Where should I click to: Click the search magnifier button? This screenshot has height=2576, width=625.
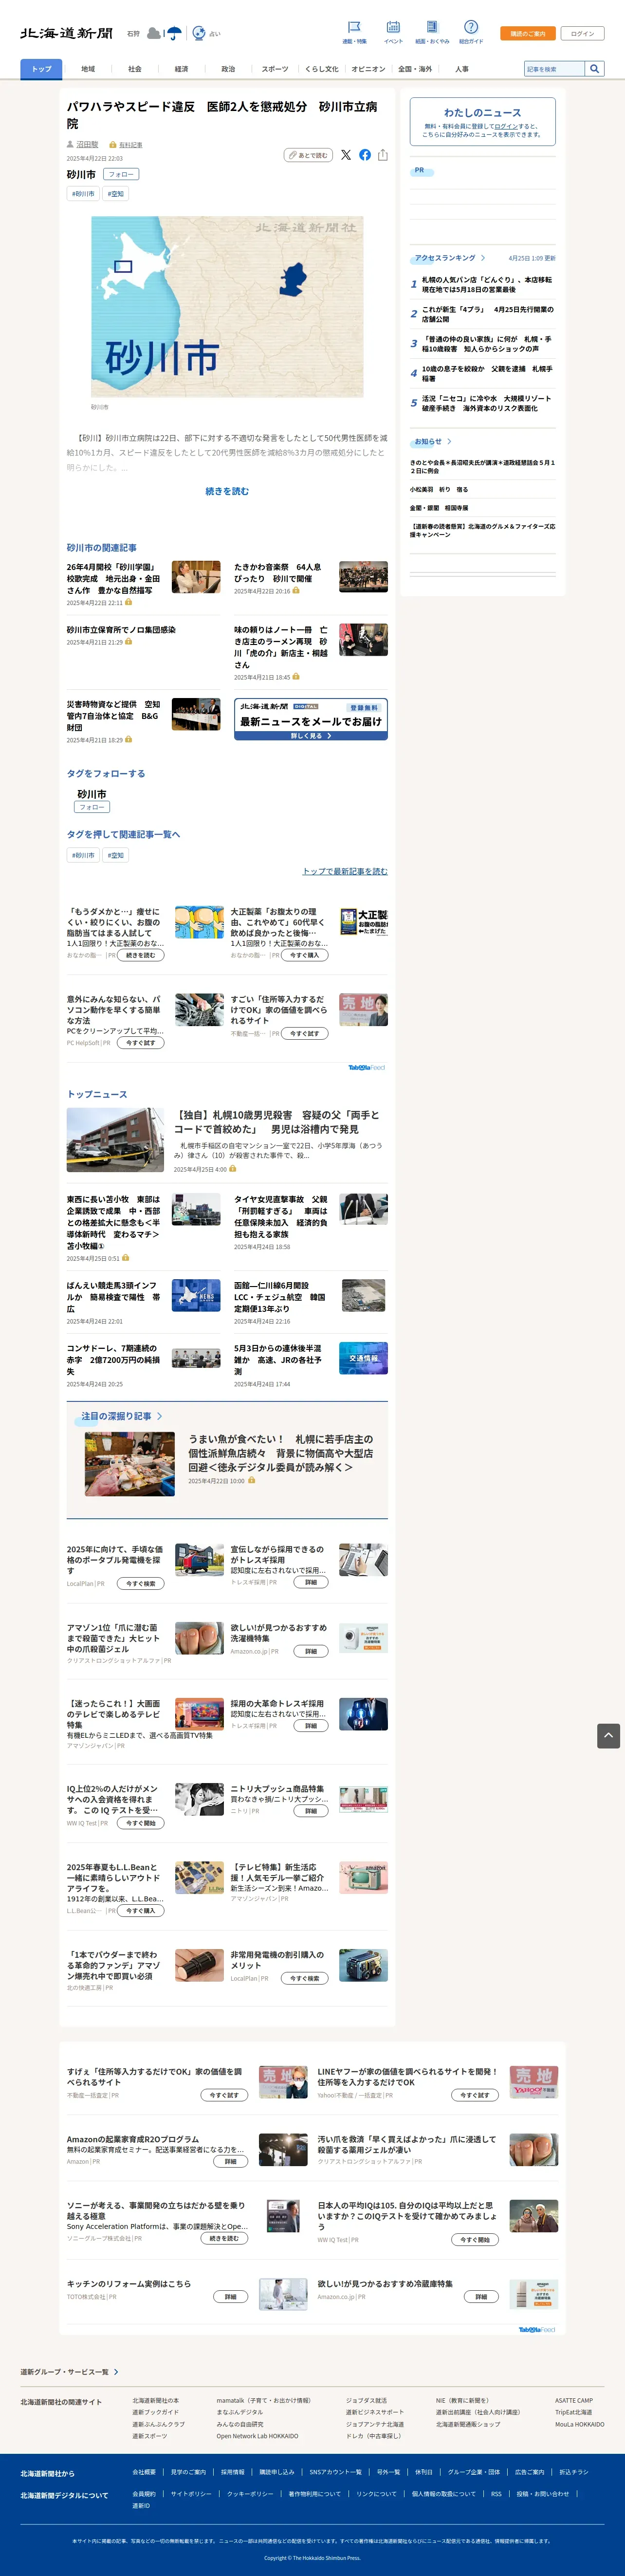point(595,69)
